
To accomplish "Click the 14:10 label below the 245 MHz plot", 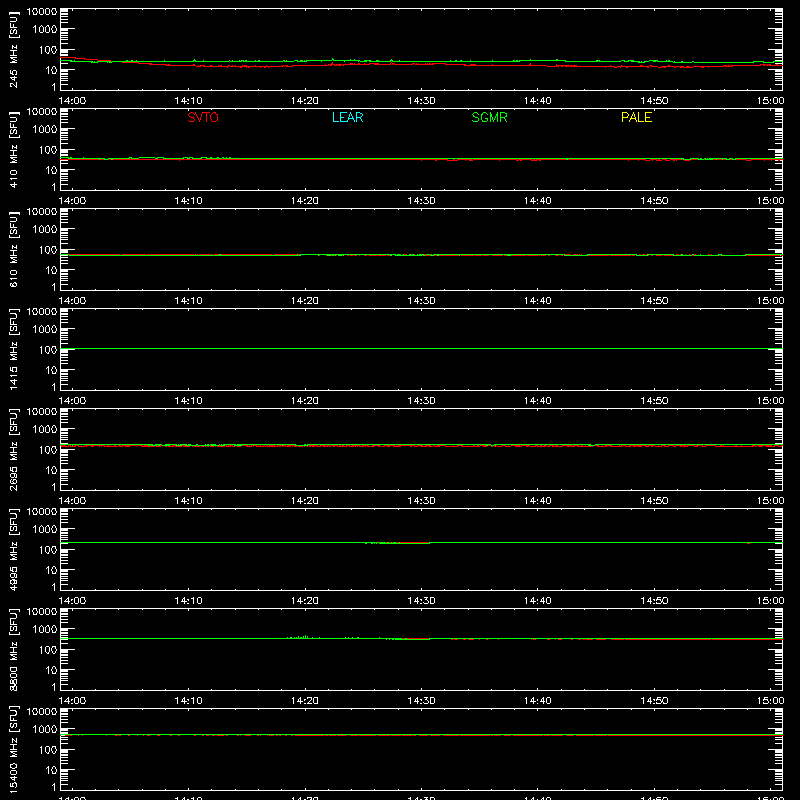I will point(189,101).
